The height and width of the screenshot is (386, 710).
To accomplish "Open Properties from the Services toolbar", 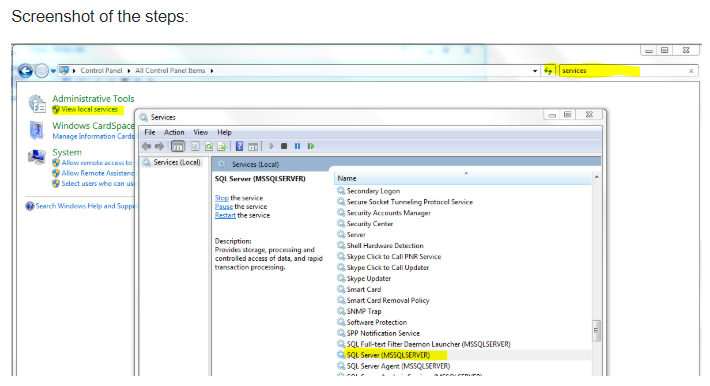I will point(195,146).
